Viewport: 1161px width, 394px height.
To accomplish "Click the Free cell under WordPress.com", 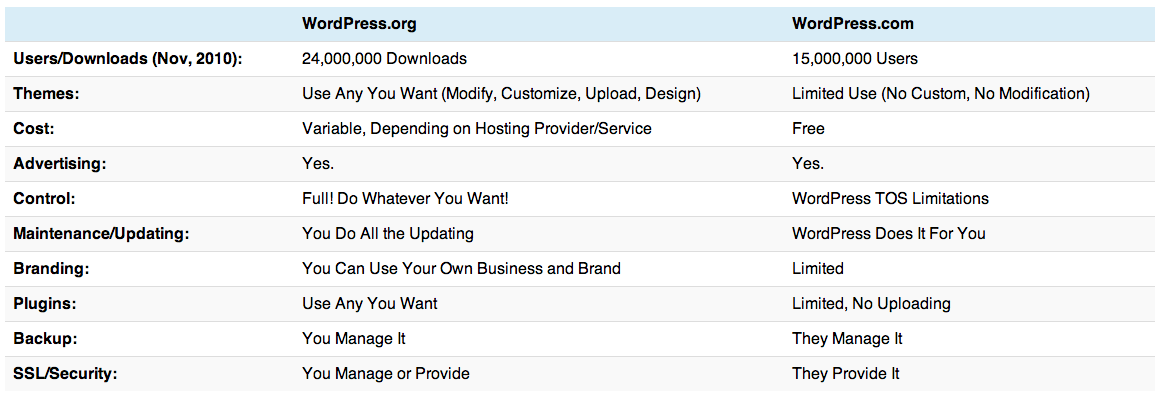I will [809, 129].
